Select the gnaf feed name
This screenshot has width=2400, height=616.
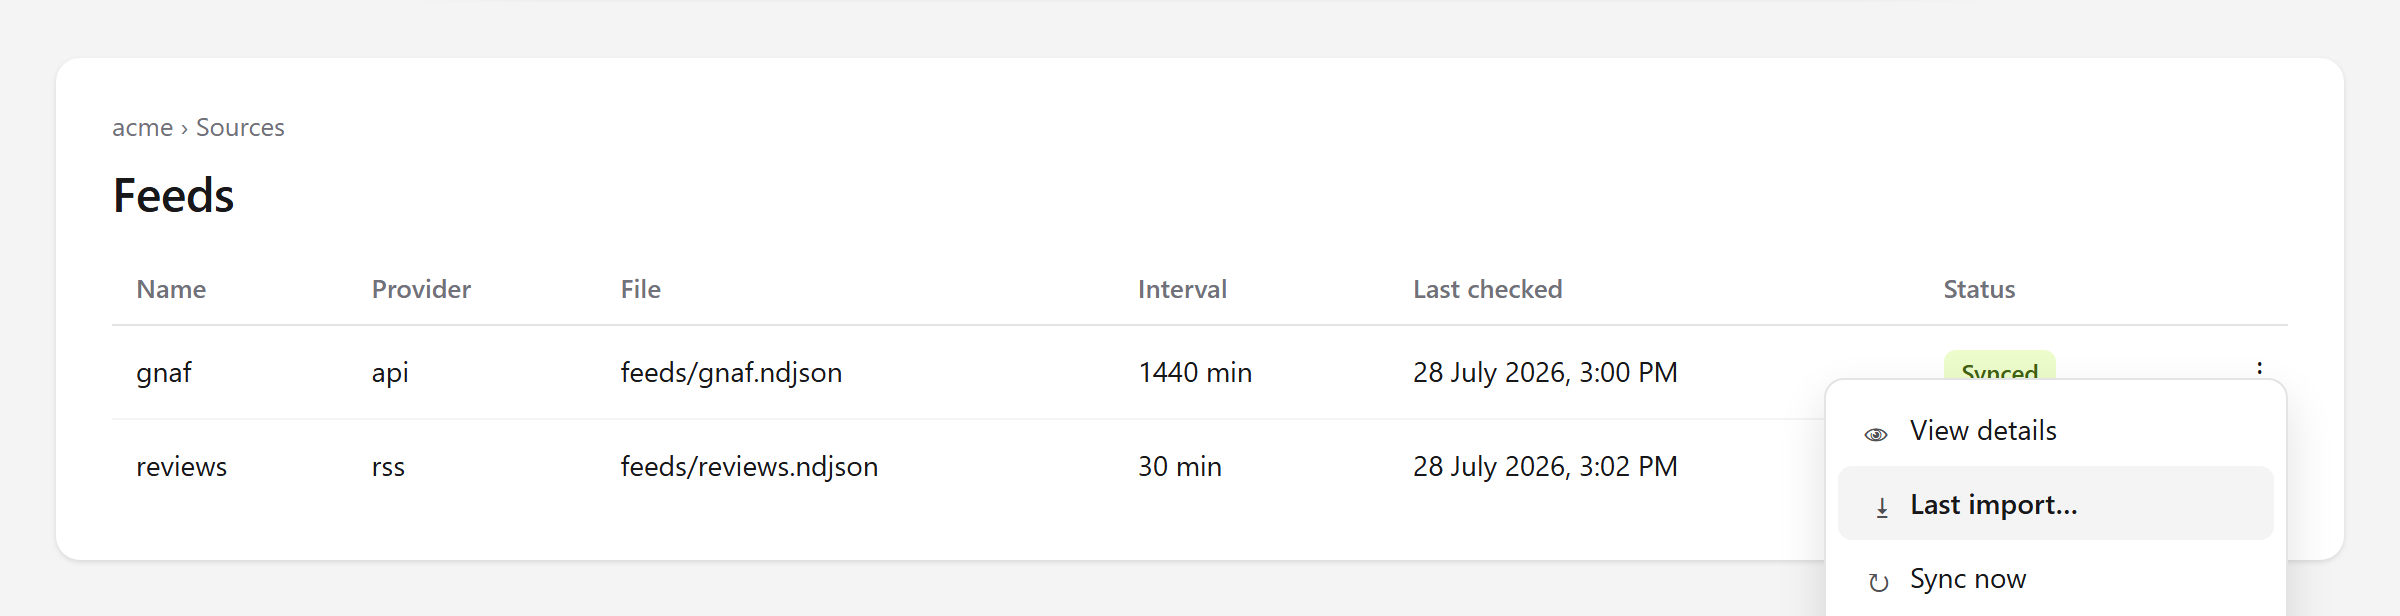pos(163,373)
